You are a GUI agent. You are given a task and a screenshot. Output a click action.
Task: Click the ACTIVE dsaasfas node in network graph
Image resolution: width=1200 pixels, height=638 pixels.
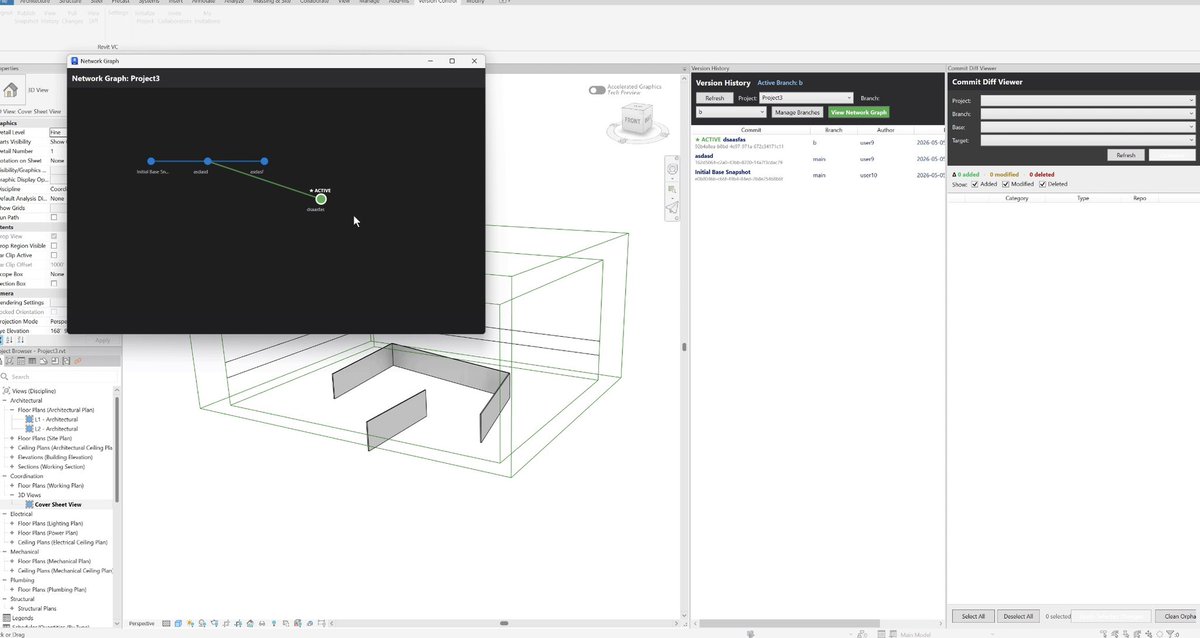[321, 199]
